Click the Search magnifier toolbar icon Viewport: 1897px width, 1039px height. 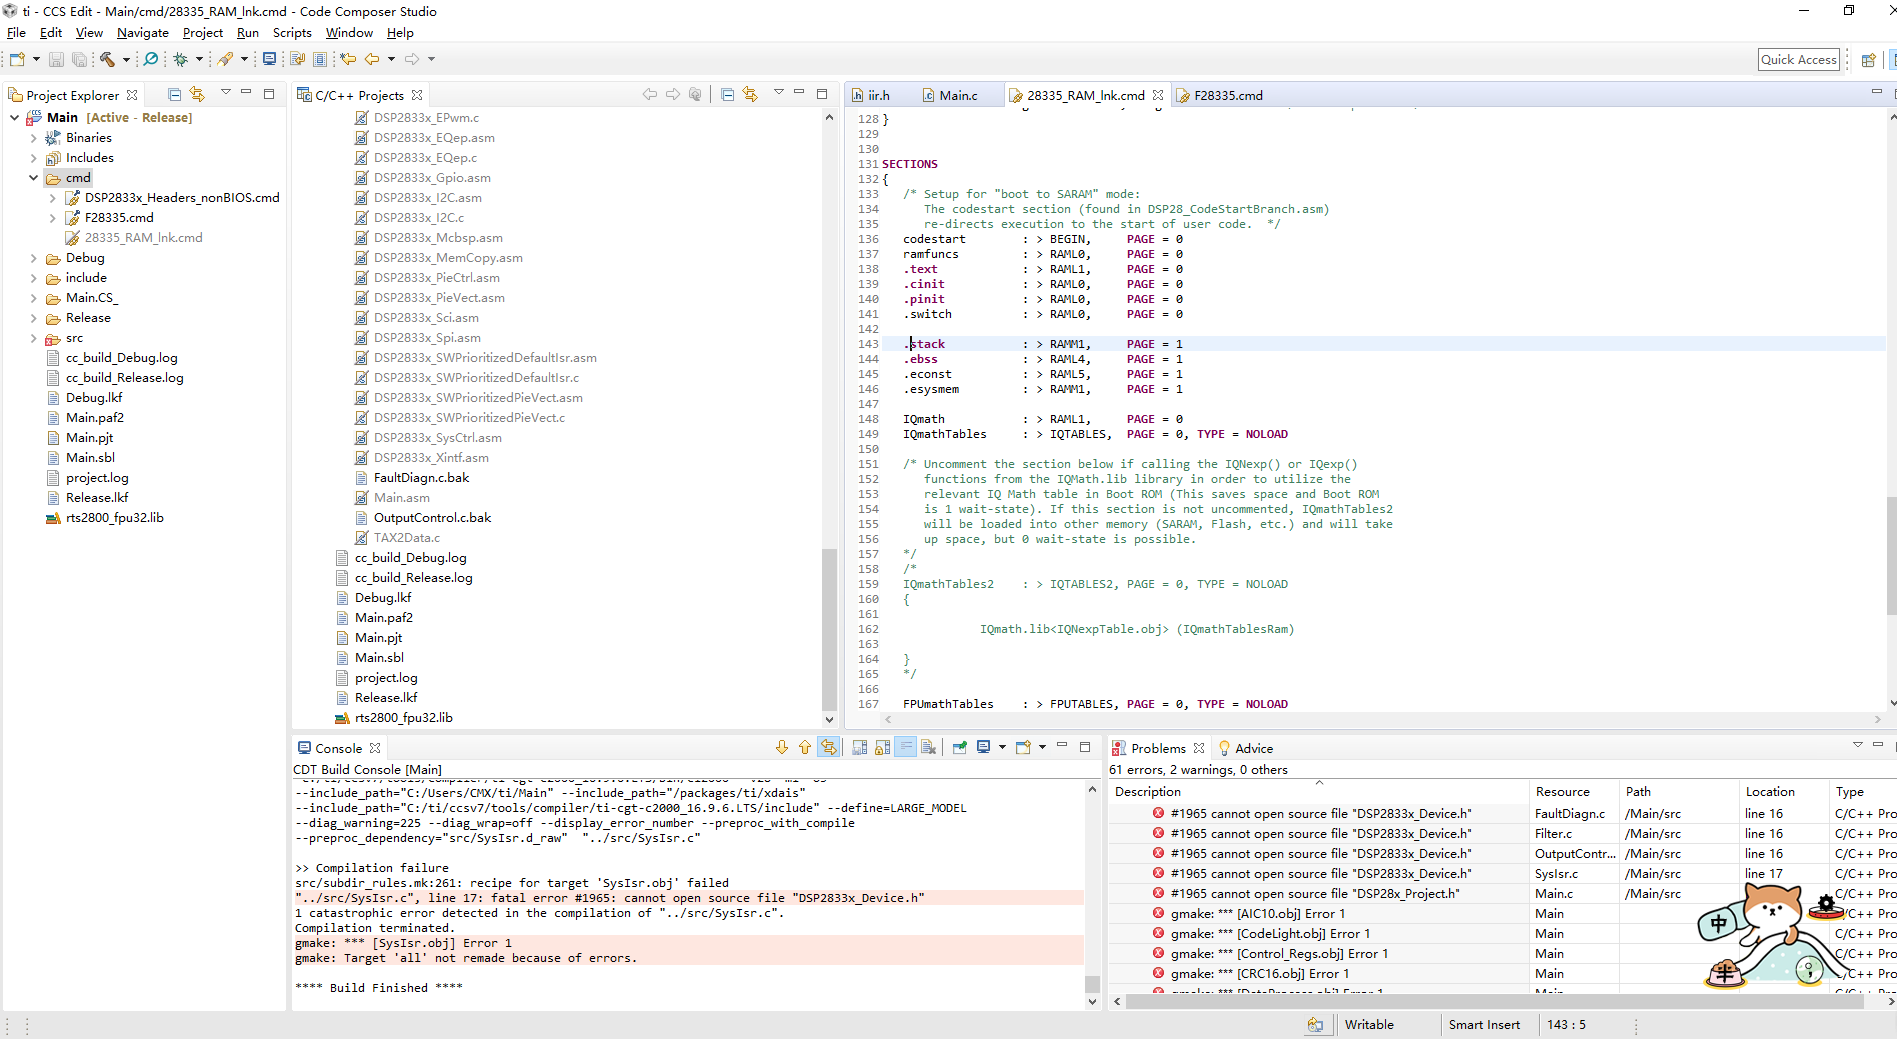[151, 60]
